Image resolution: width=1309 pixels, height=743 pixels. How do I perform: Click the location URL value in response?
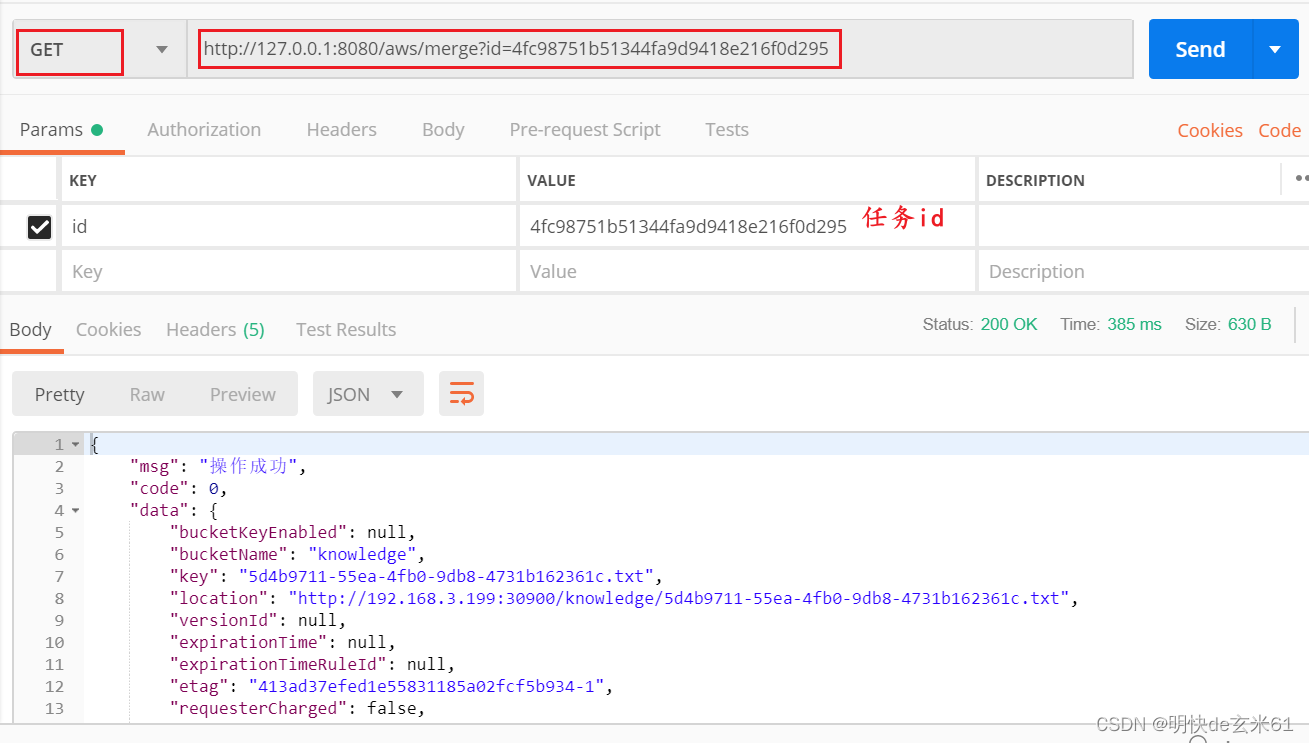pos(679,598)
